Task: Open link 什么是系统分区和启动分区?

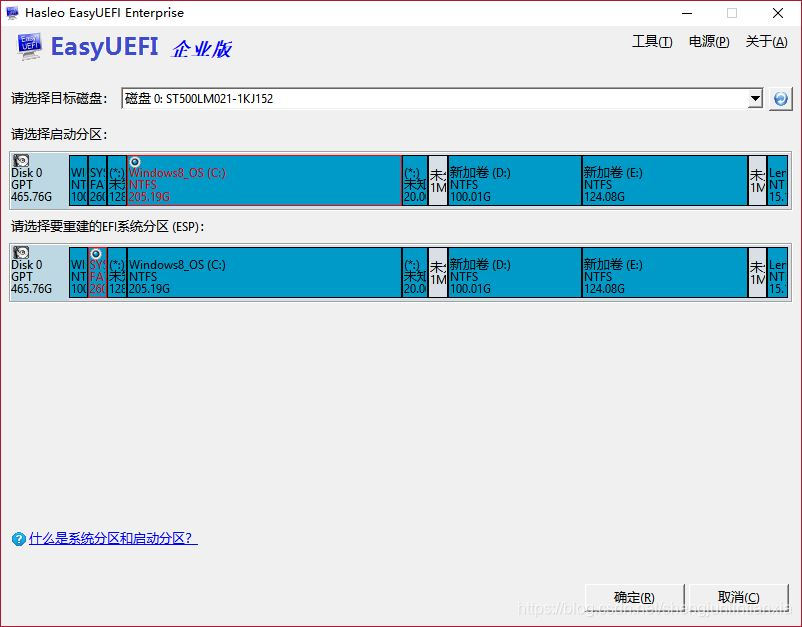Action: [x=113, y=539]
